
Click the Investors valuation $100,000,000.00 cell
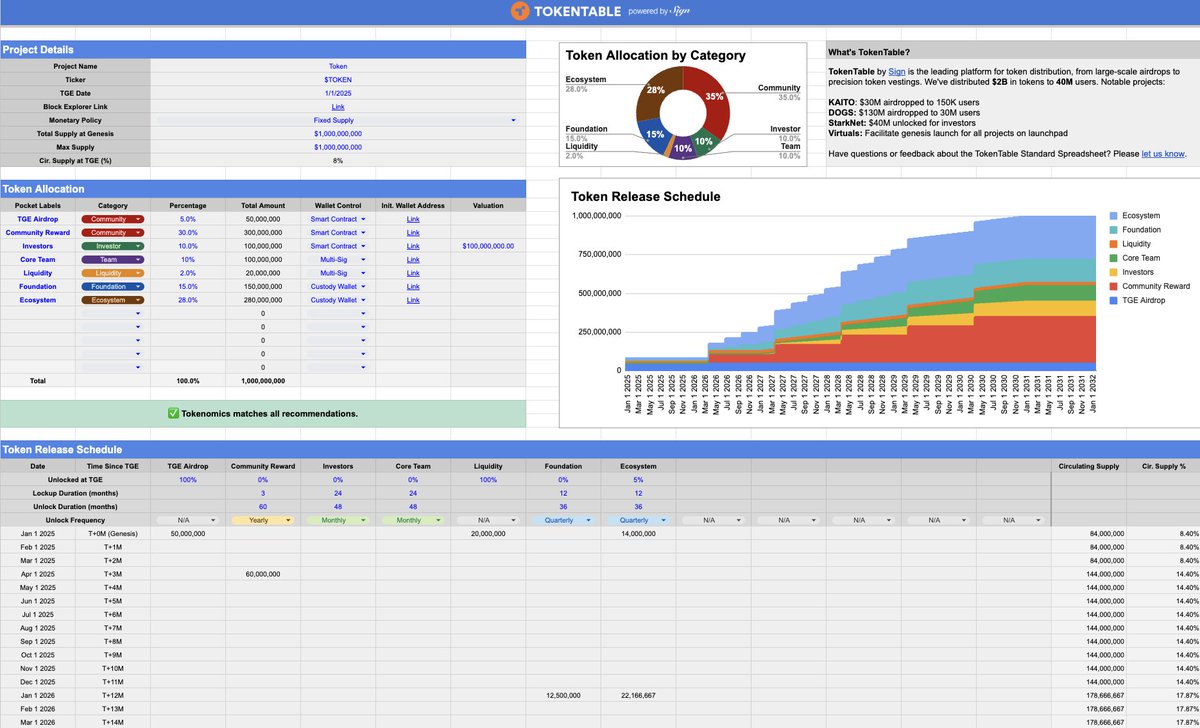[x=488, y=246]
